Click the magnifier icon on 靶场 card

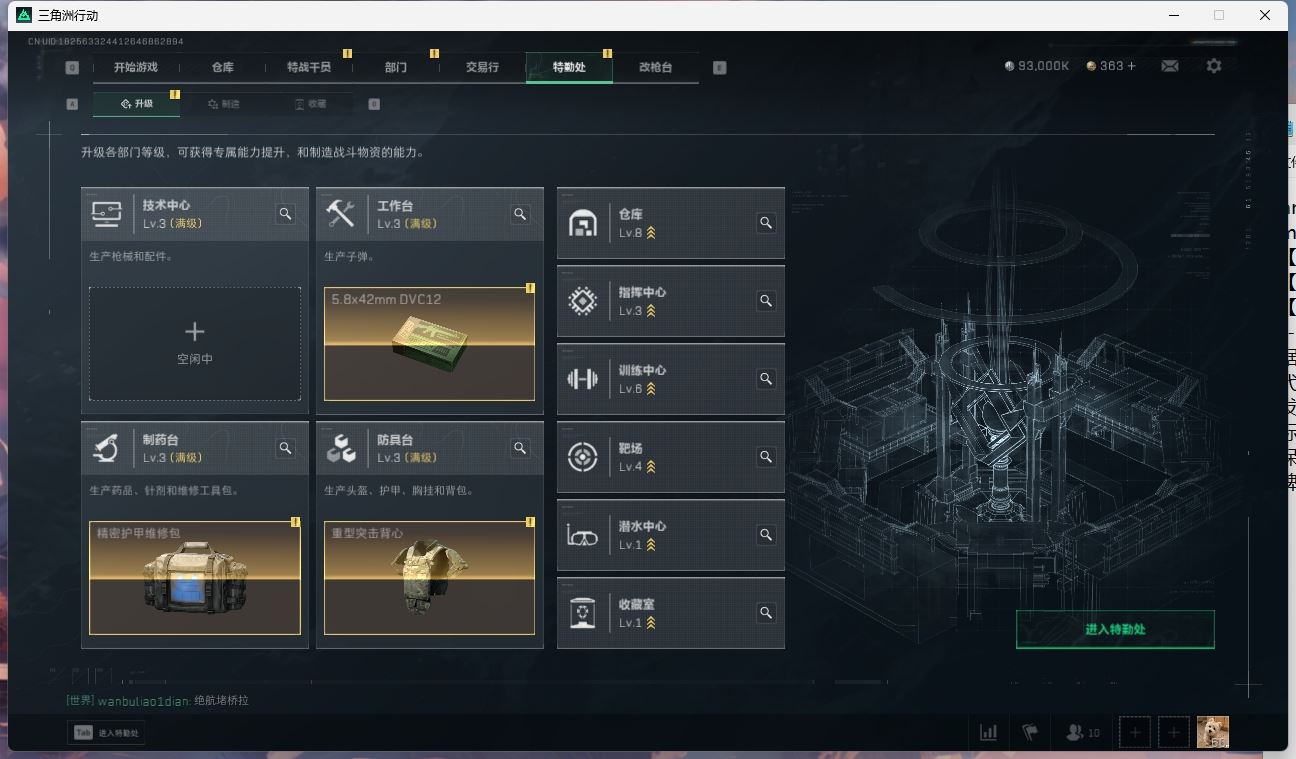pyautogui.click(x=766, y=457)
